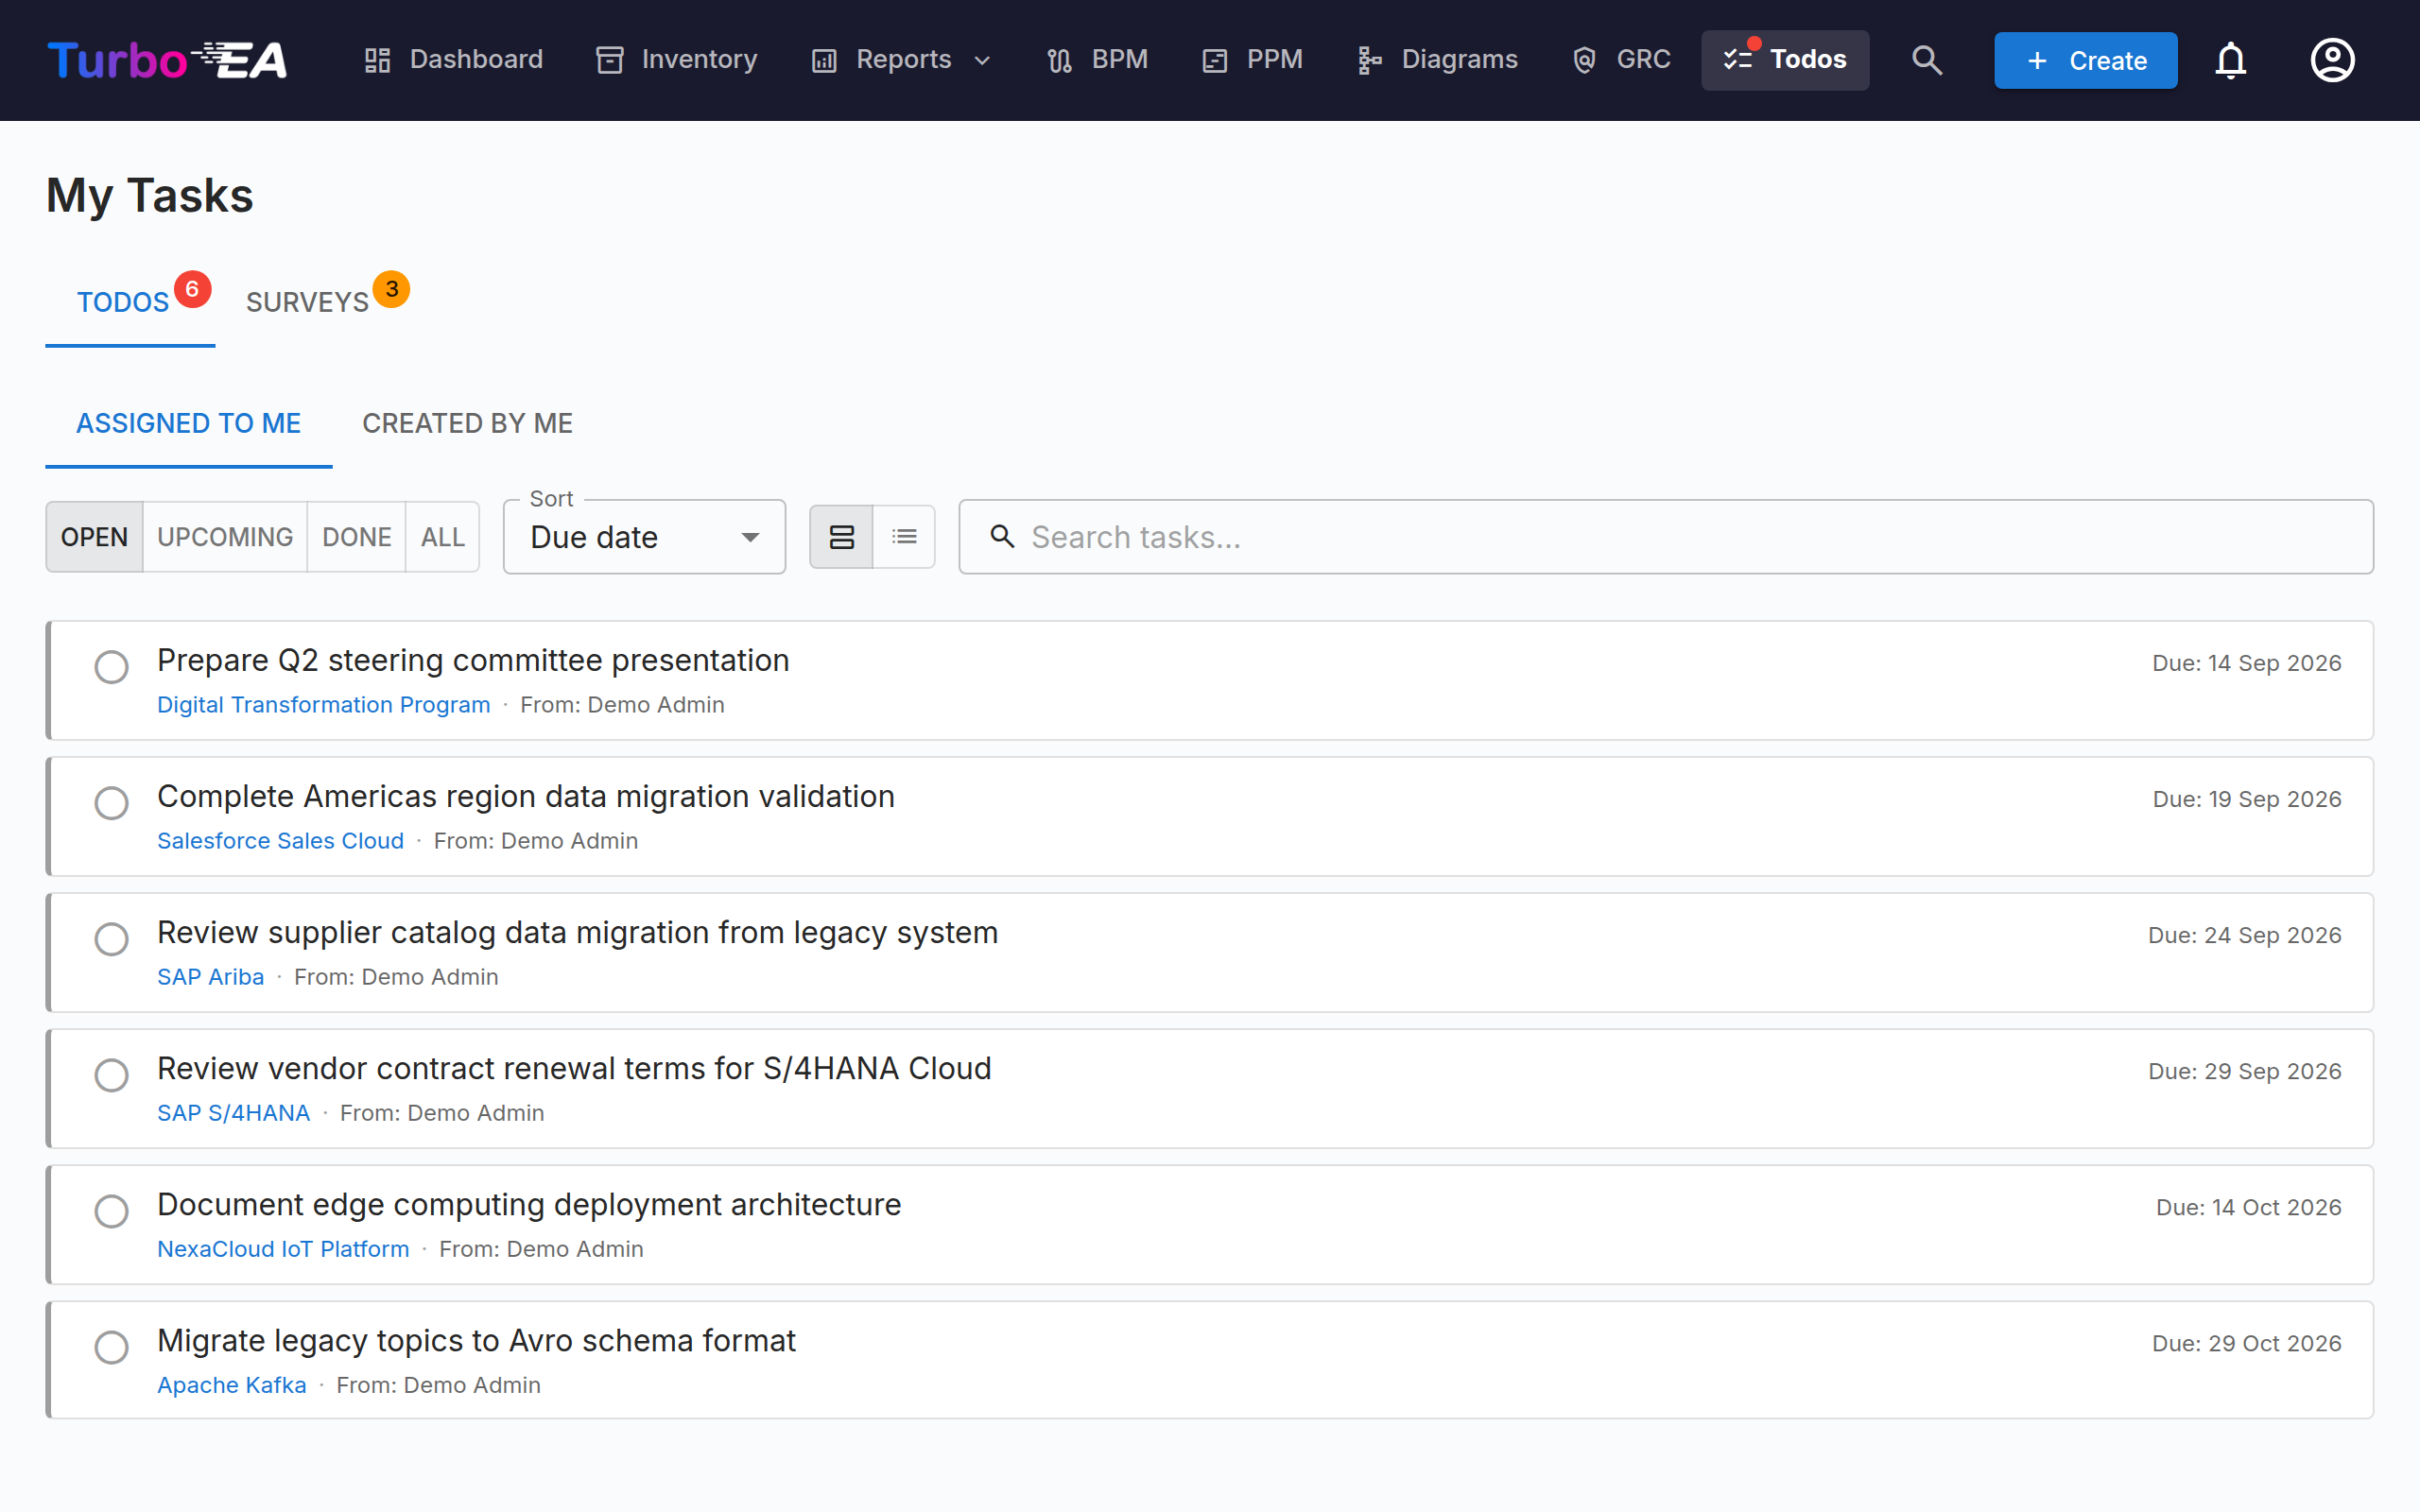2420x1512 pixels.
Task: Click 'Due: 14 Sep 2026' date
Action: click(2246, 663)
